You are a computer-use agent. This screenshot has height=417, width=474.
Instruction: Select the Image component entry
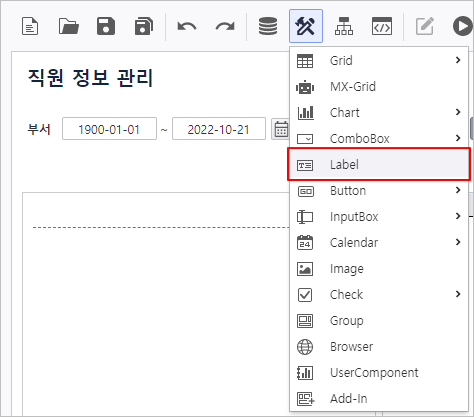click(x=379, y=269)
